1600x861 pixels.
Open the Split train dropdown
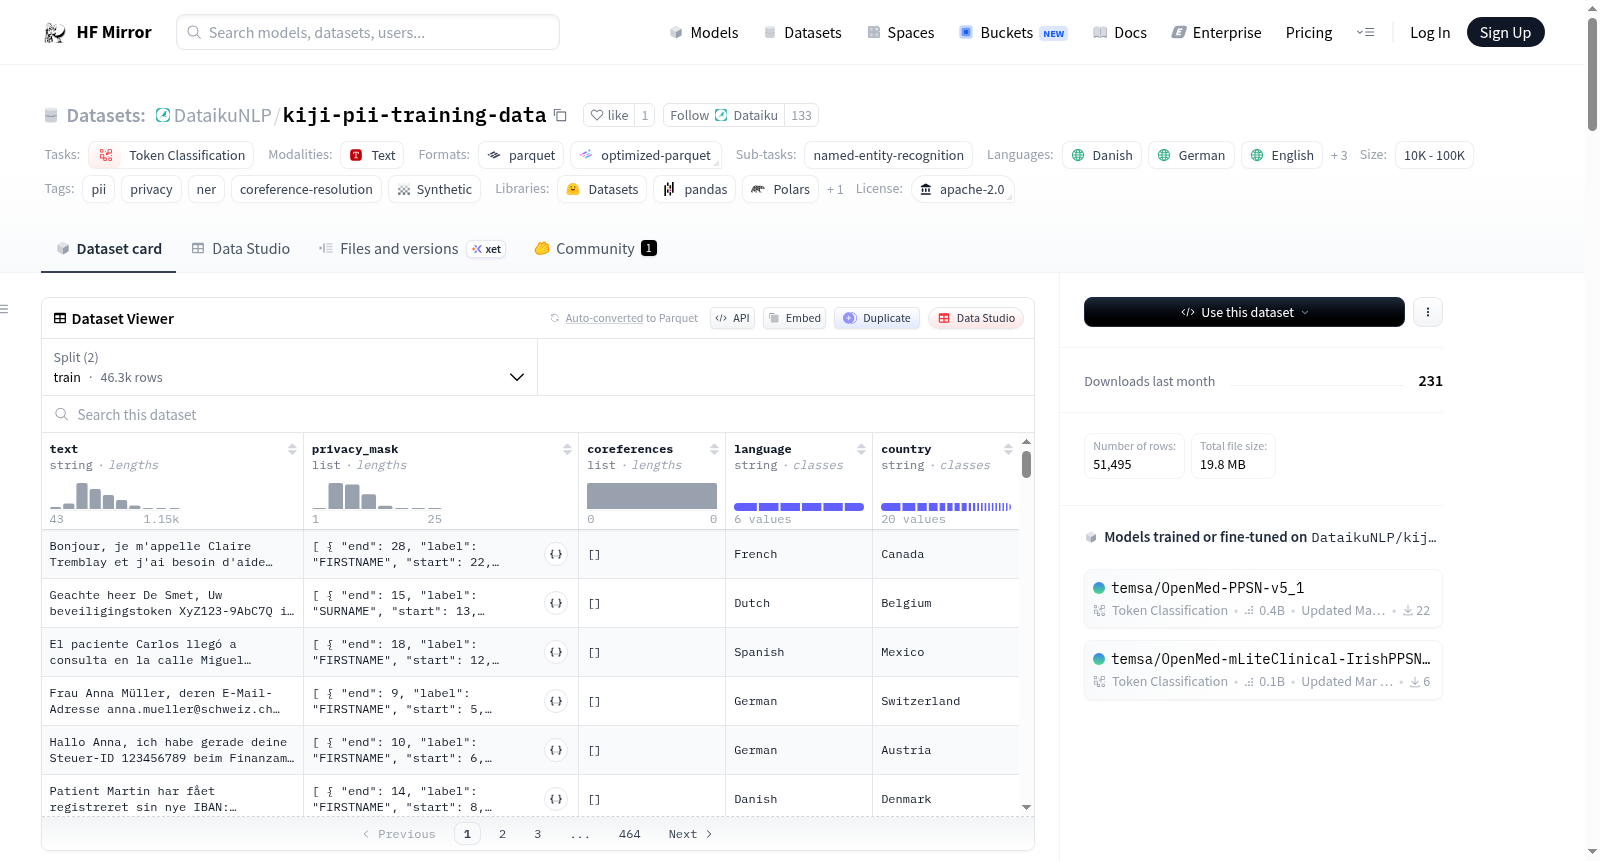click(289, 367)
